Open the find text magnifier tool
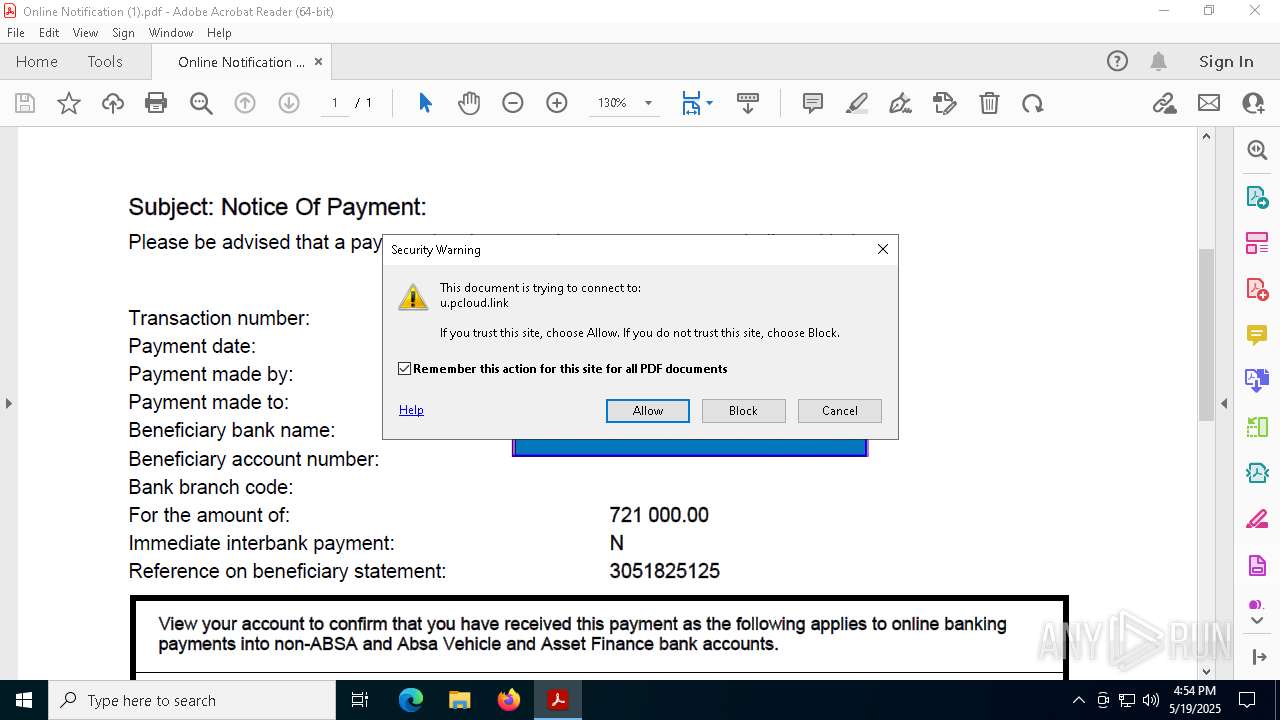Viewport: 1280px width, 720px height. click(x=201, y=103)
